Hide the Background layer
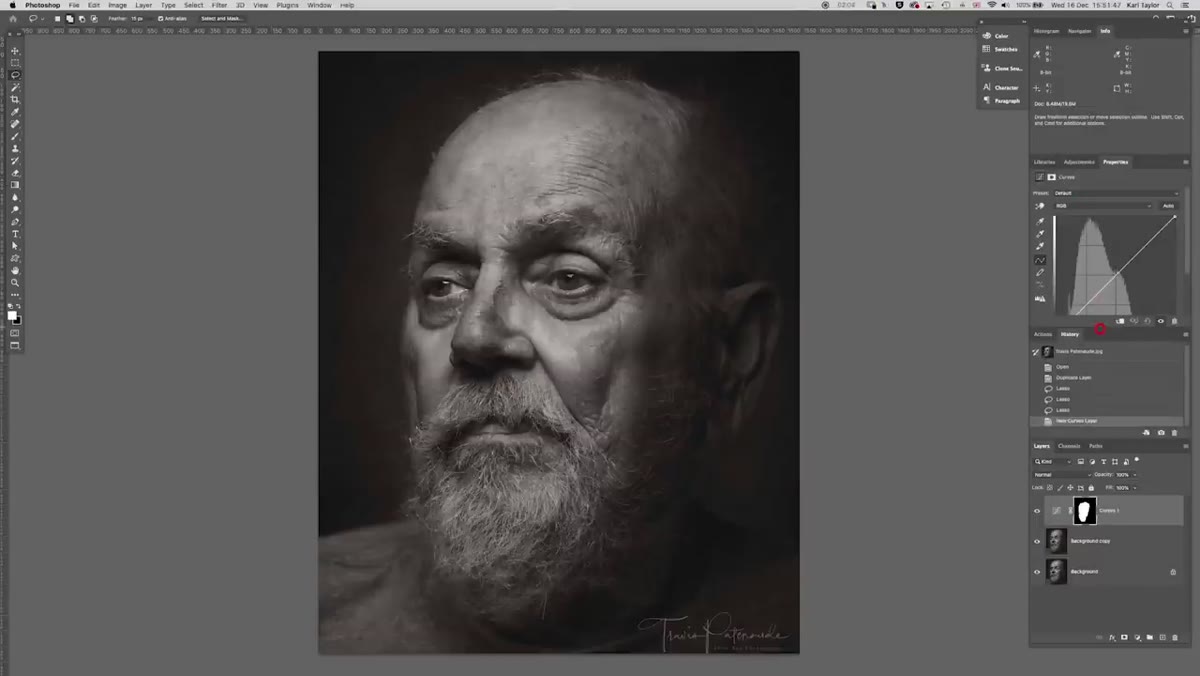This screenshot has width=1200, height=676. 1037,572
